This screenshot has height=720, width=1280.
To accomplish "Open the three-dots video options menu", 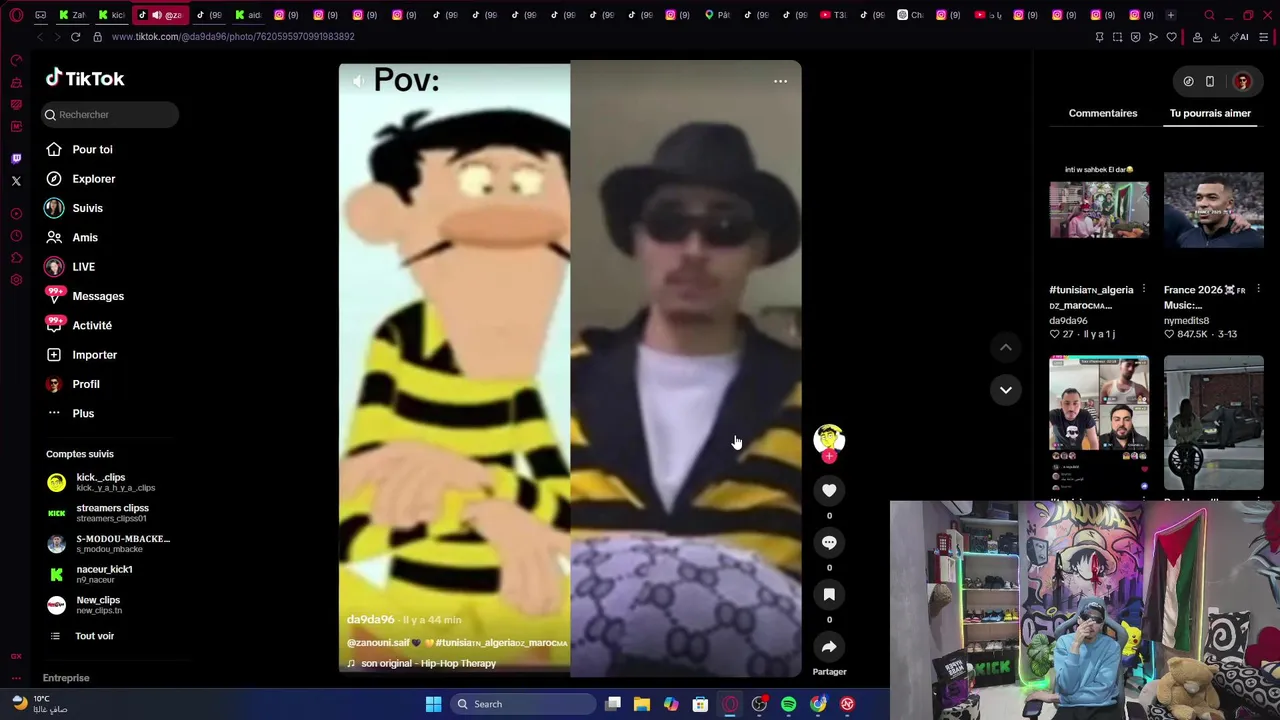I will 780,81.
